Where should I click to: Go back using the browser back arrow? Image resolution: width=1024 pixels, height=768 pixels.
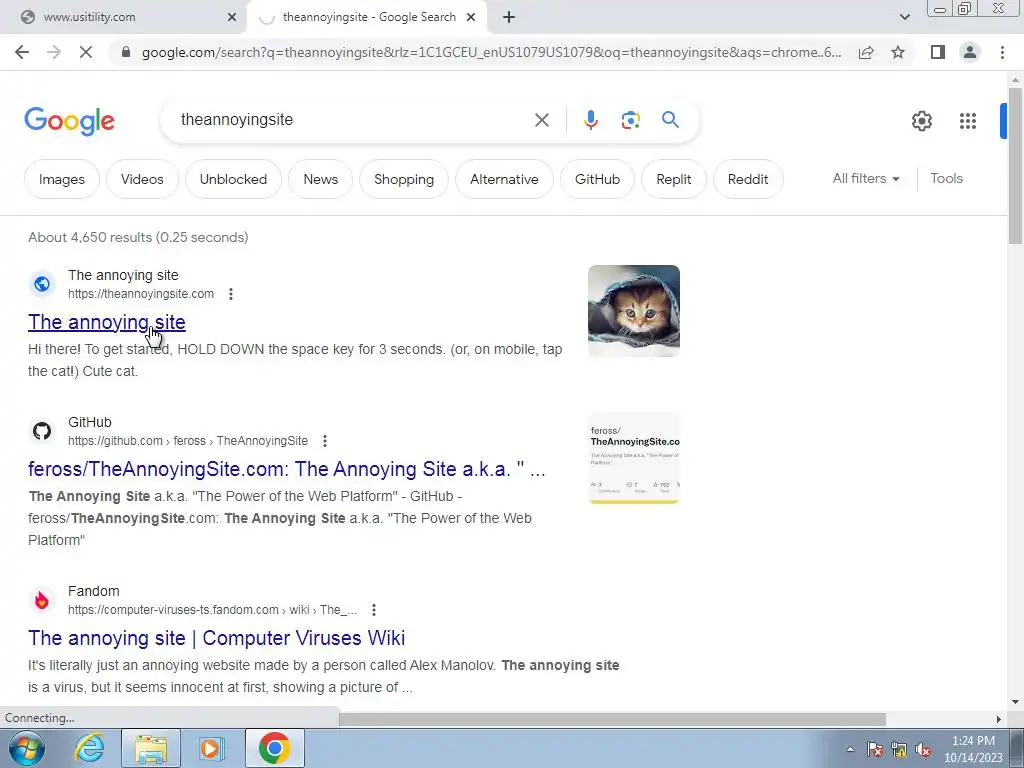click(x=22, y=52)
